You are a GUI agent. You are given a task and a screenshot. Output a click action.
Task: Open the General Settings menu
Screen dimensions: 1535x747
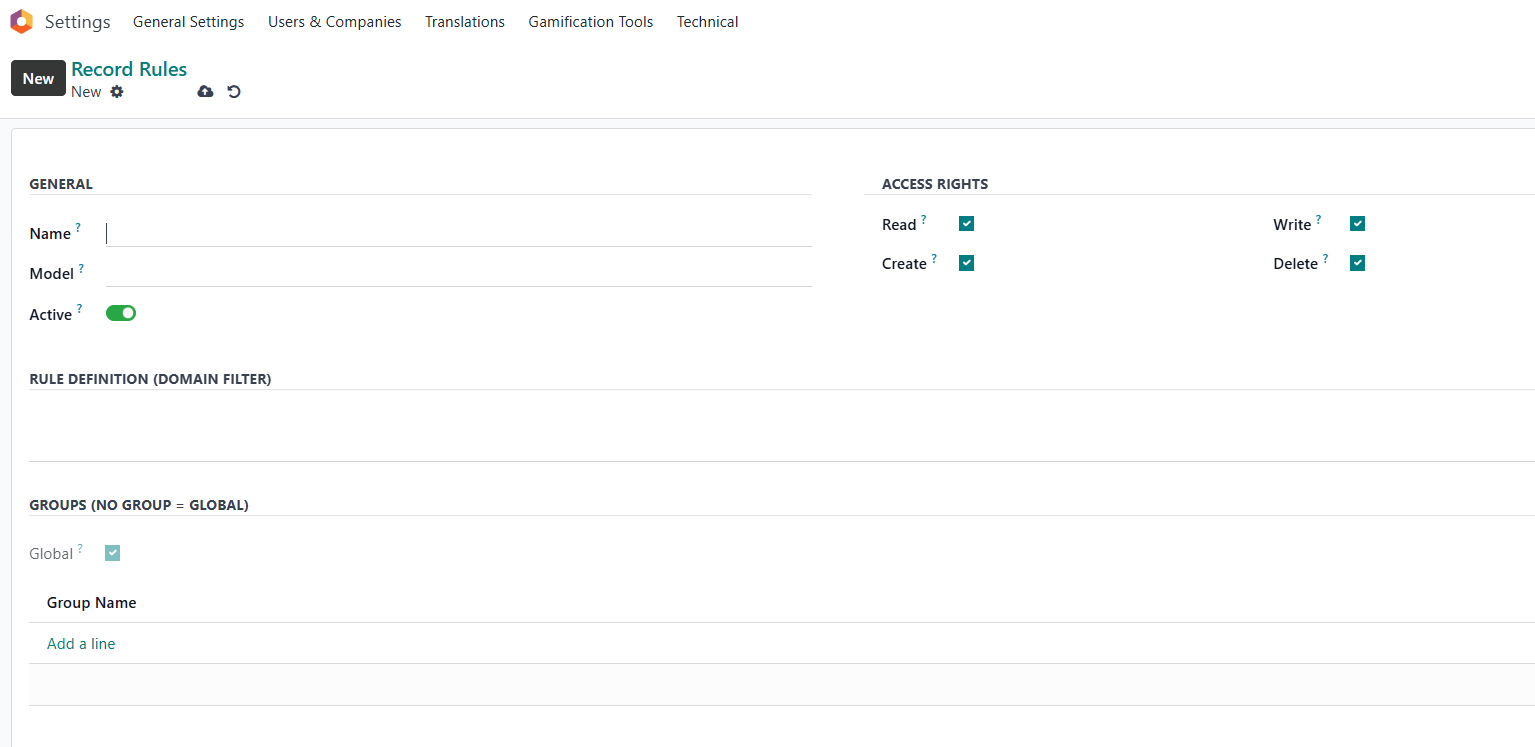(x=188, y=22)
